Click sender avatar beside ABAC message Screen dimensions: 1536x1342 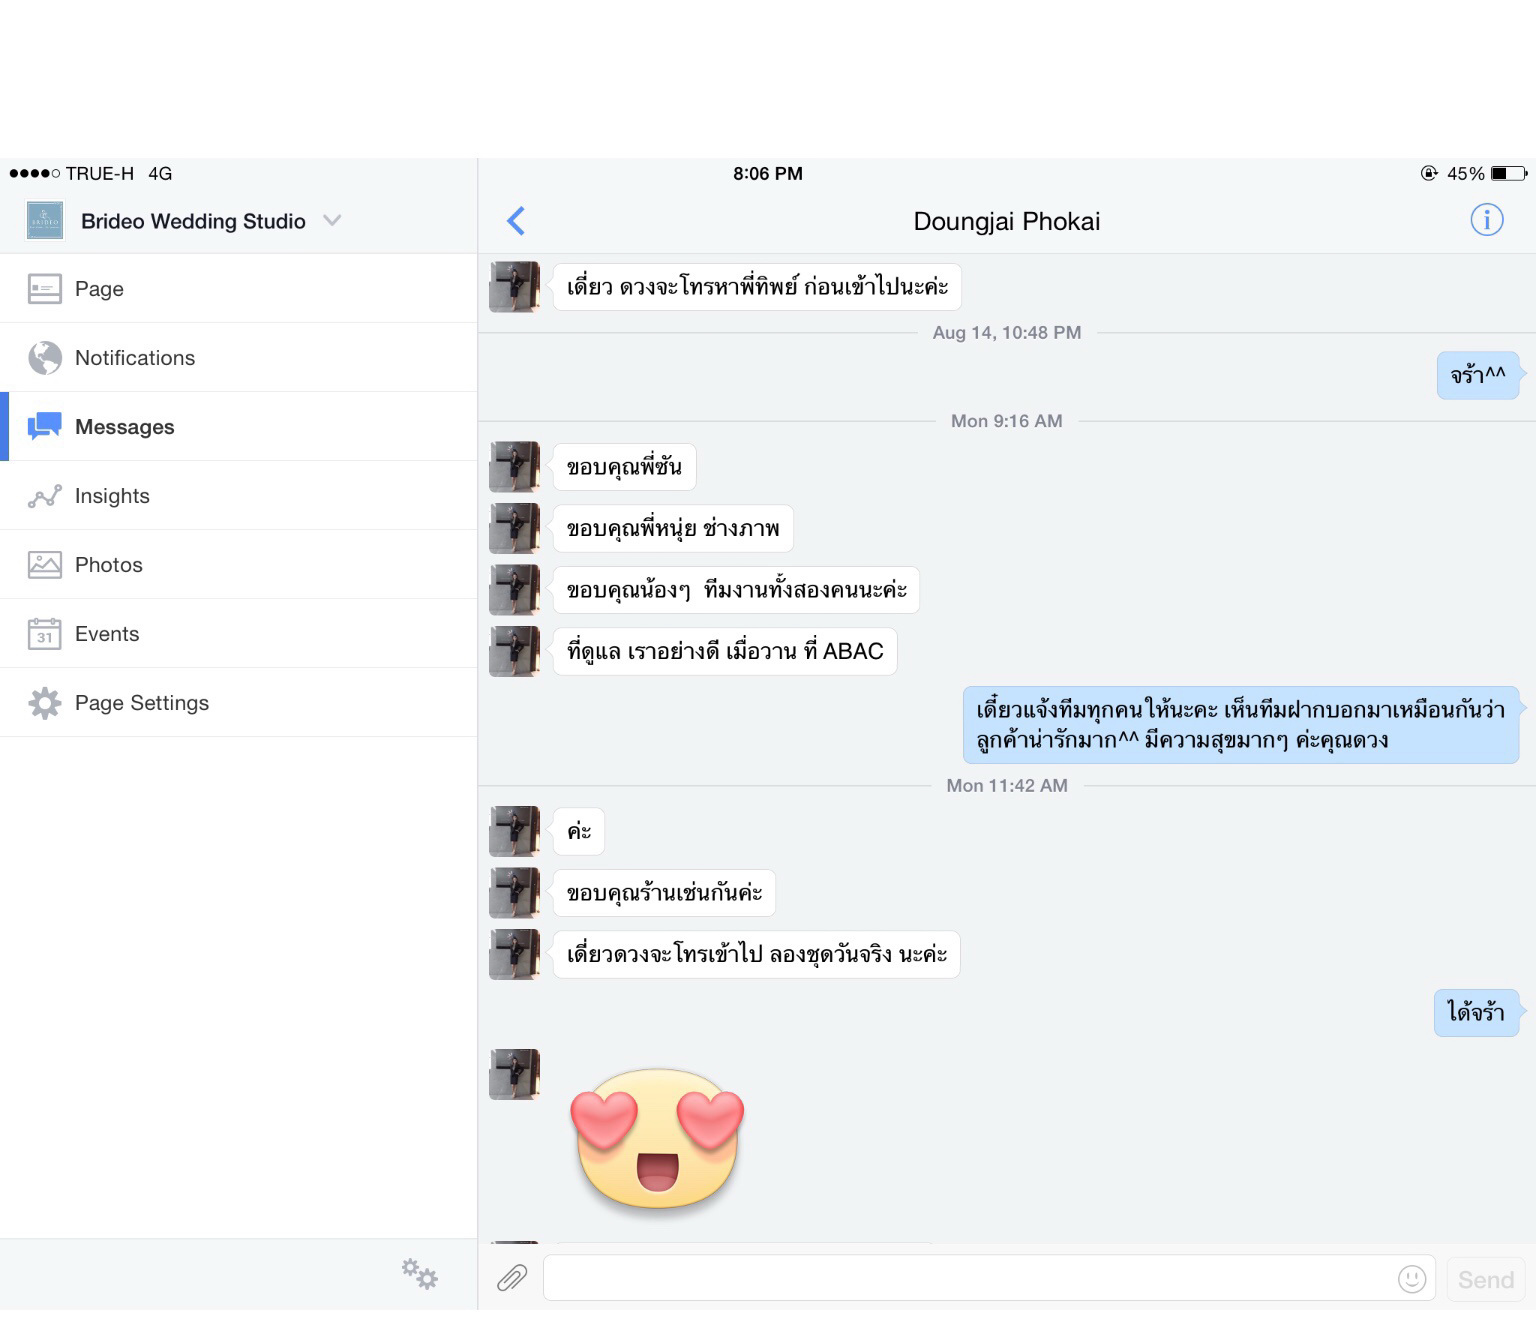coord(514,651)
